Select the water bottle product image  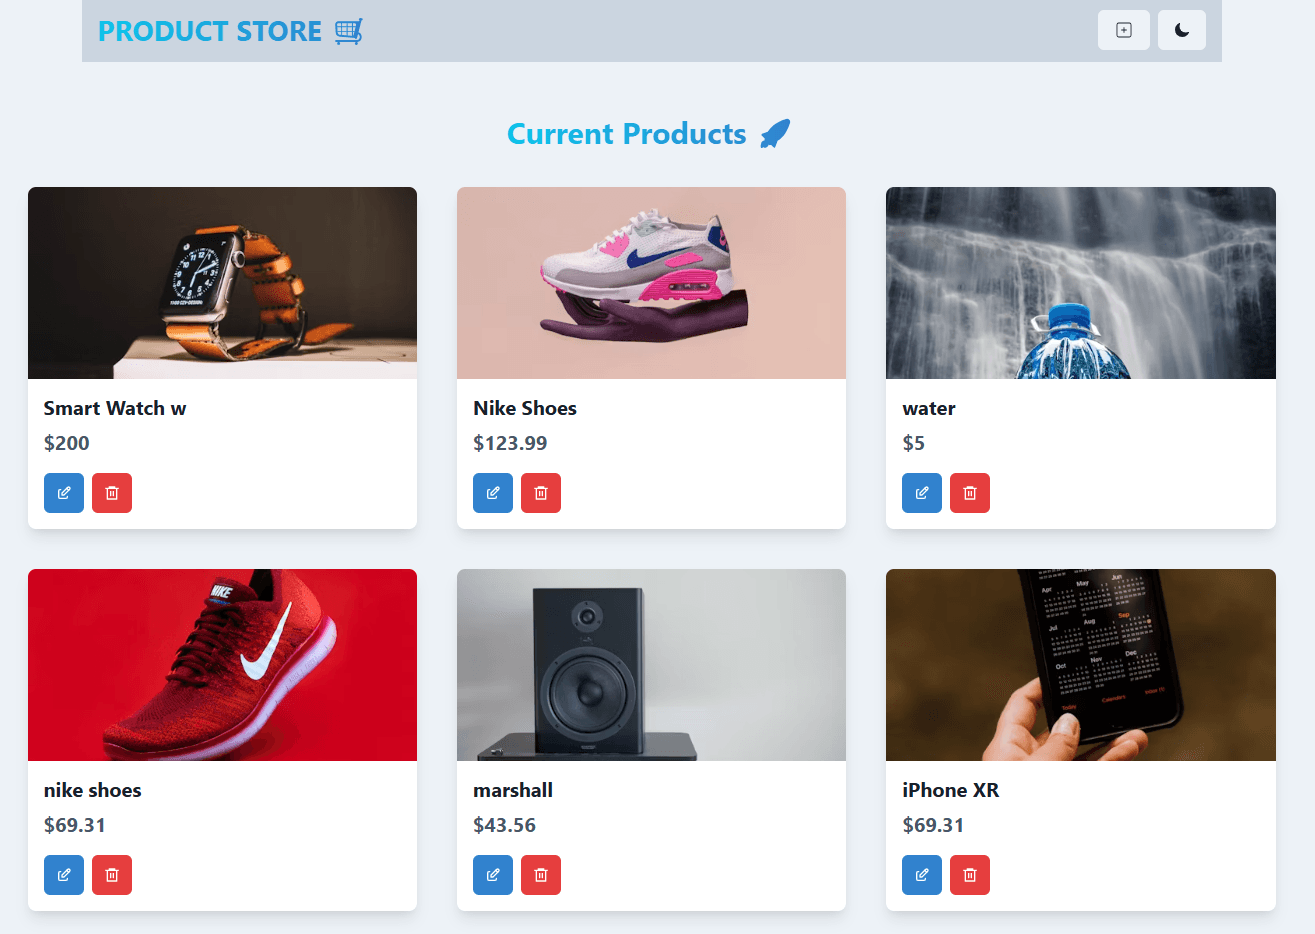[1080, 282]
